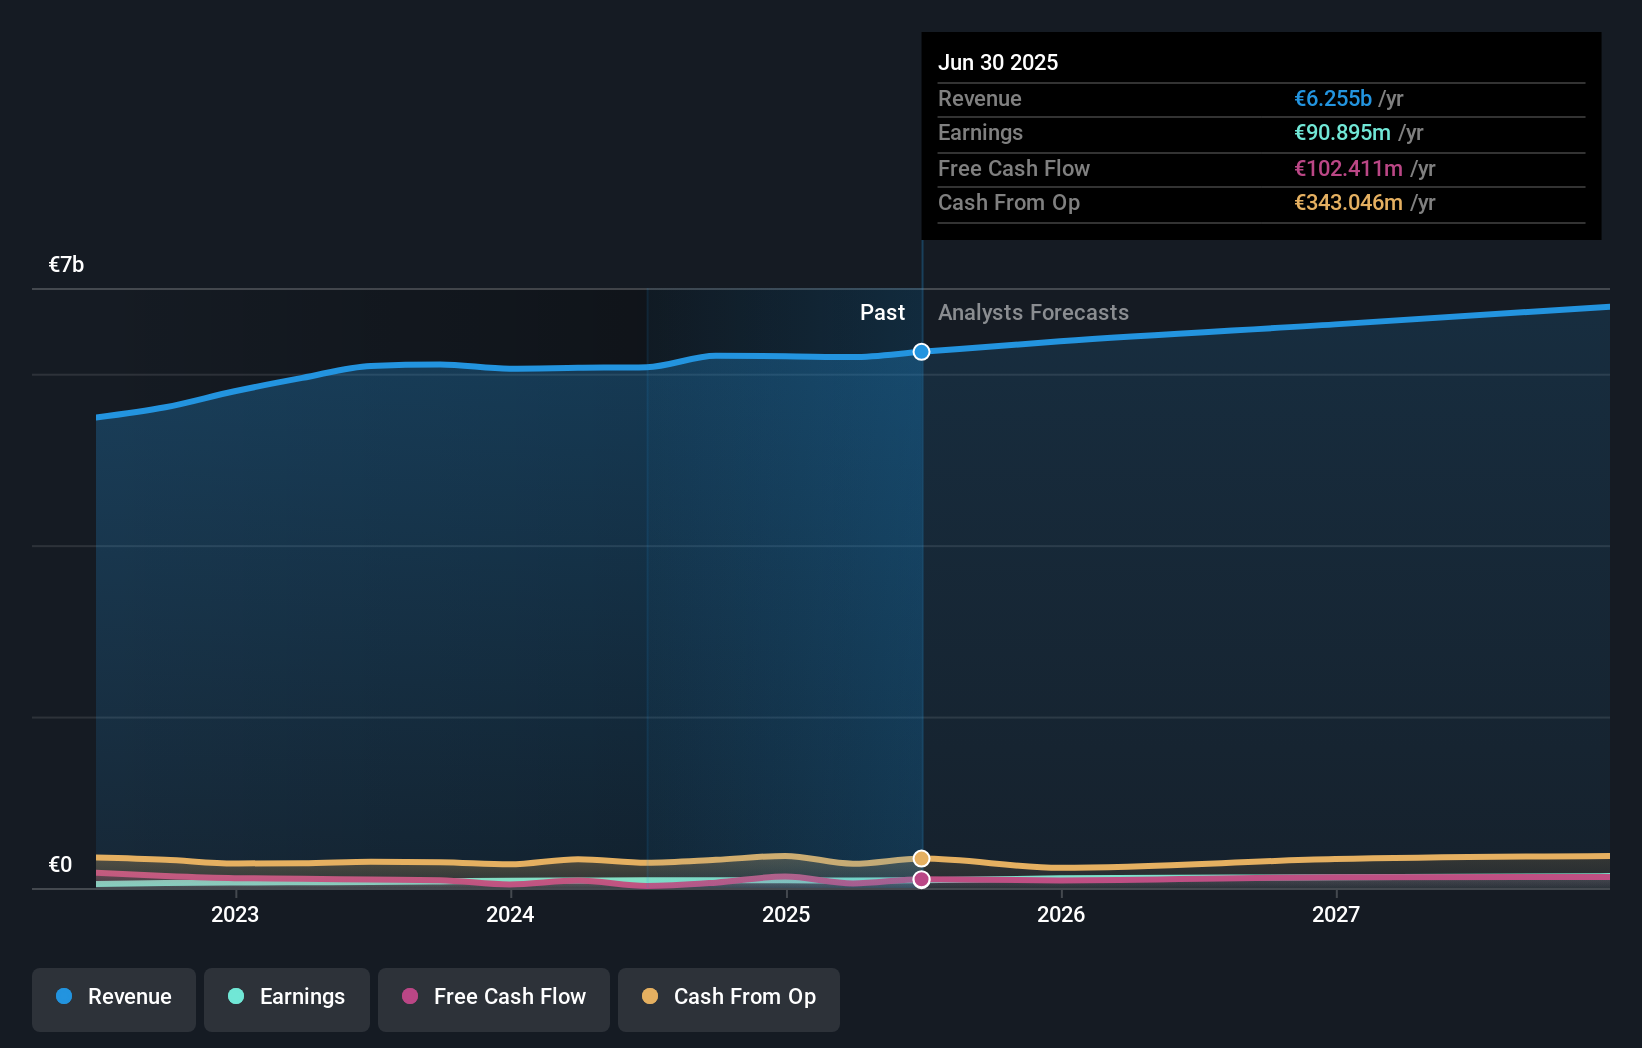Image resolution: width=1642 pixels, height=1048 pixels.
Task: Select the blue Revenue data point marker
Action: pyautogui.click(x=920, y=351)
